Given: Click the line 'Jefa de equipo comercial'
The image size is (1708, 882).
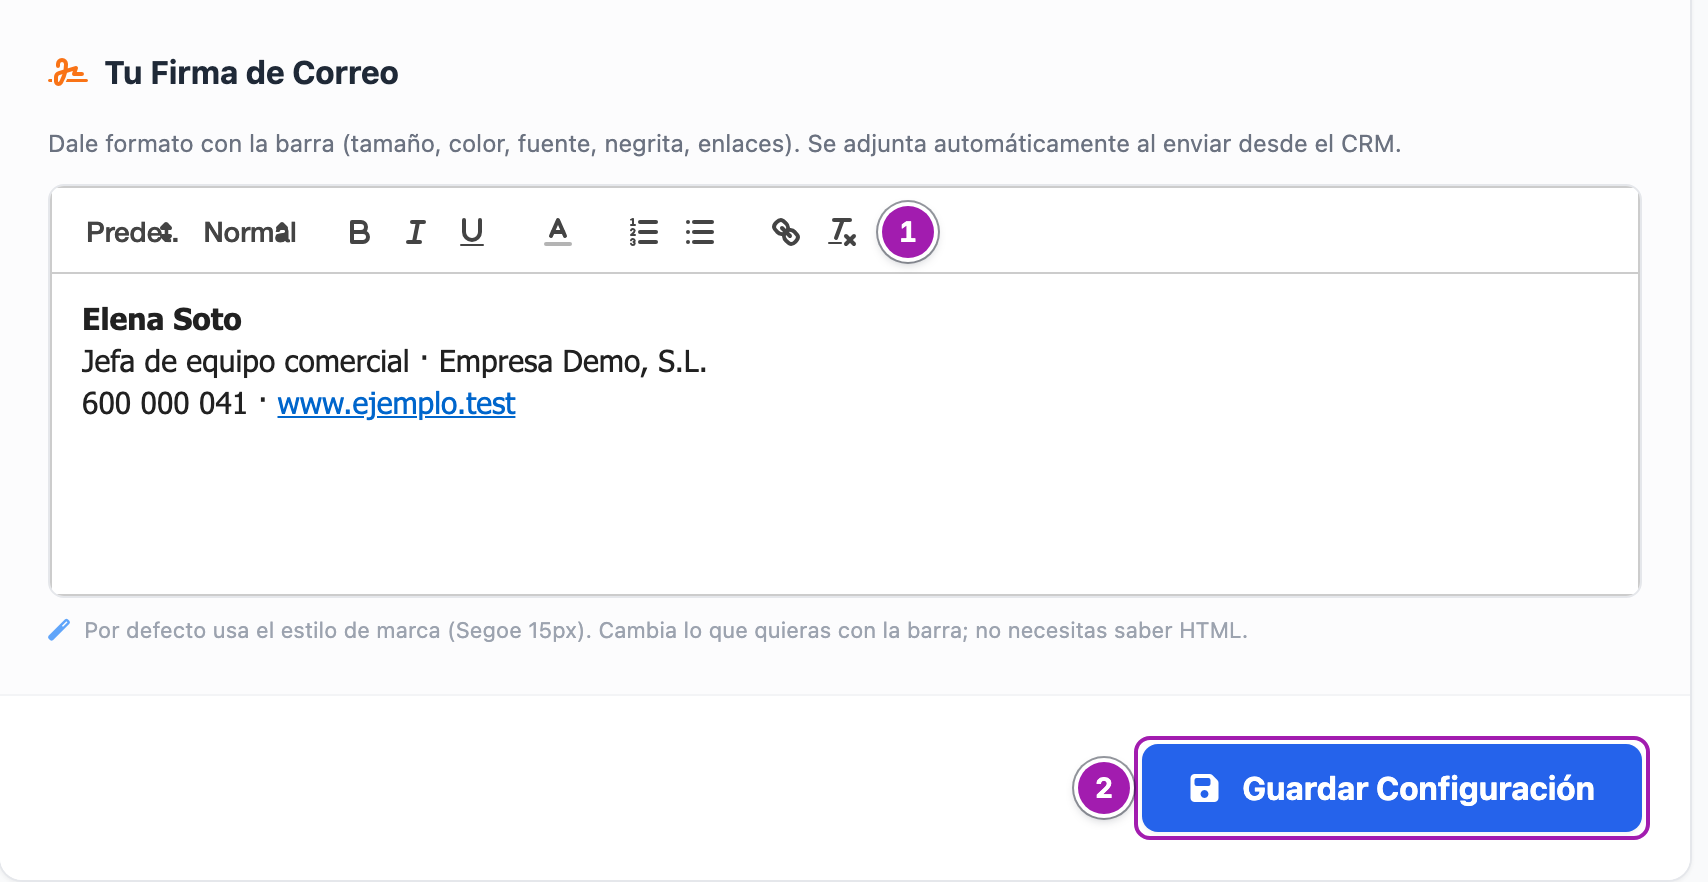Looking at the screenshot, I should point(245,361).
